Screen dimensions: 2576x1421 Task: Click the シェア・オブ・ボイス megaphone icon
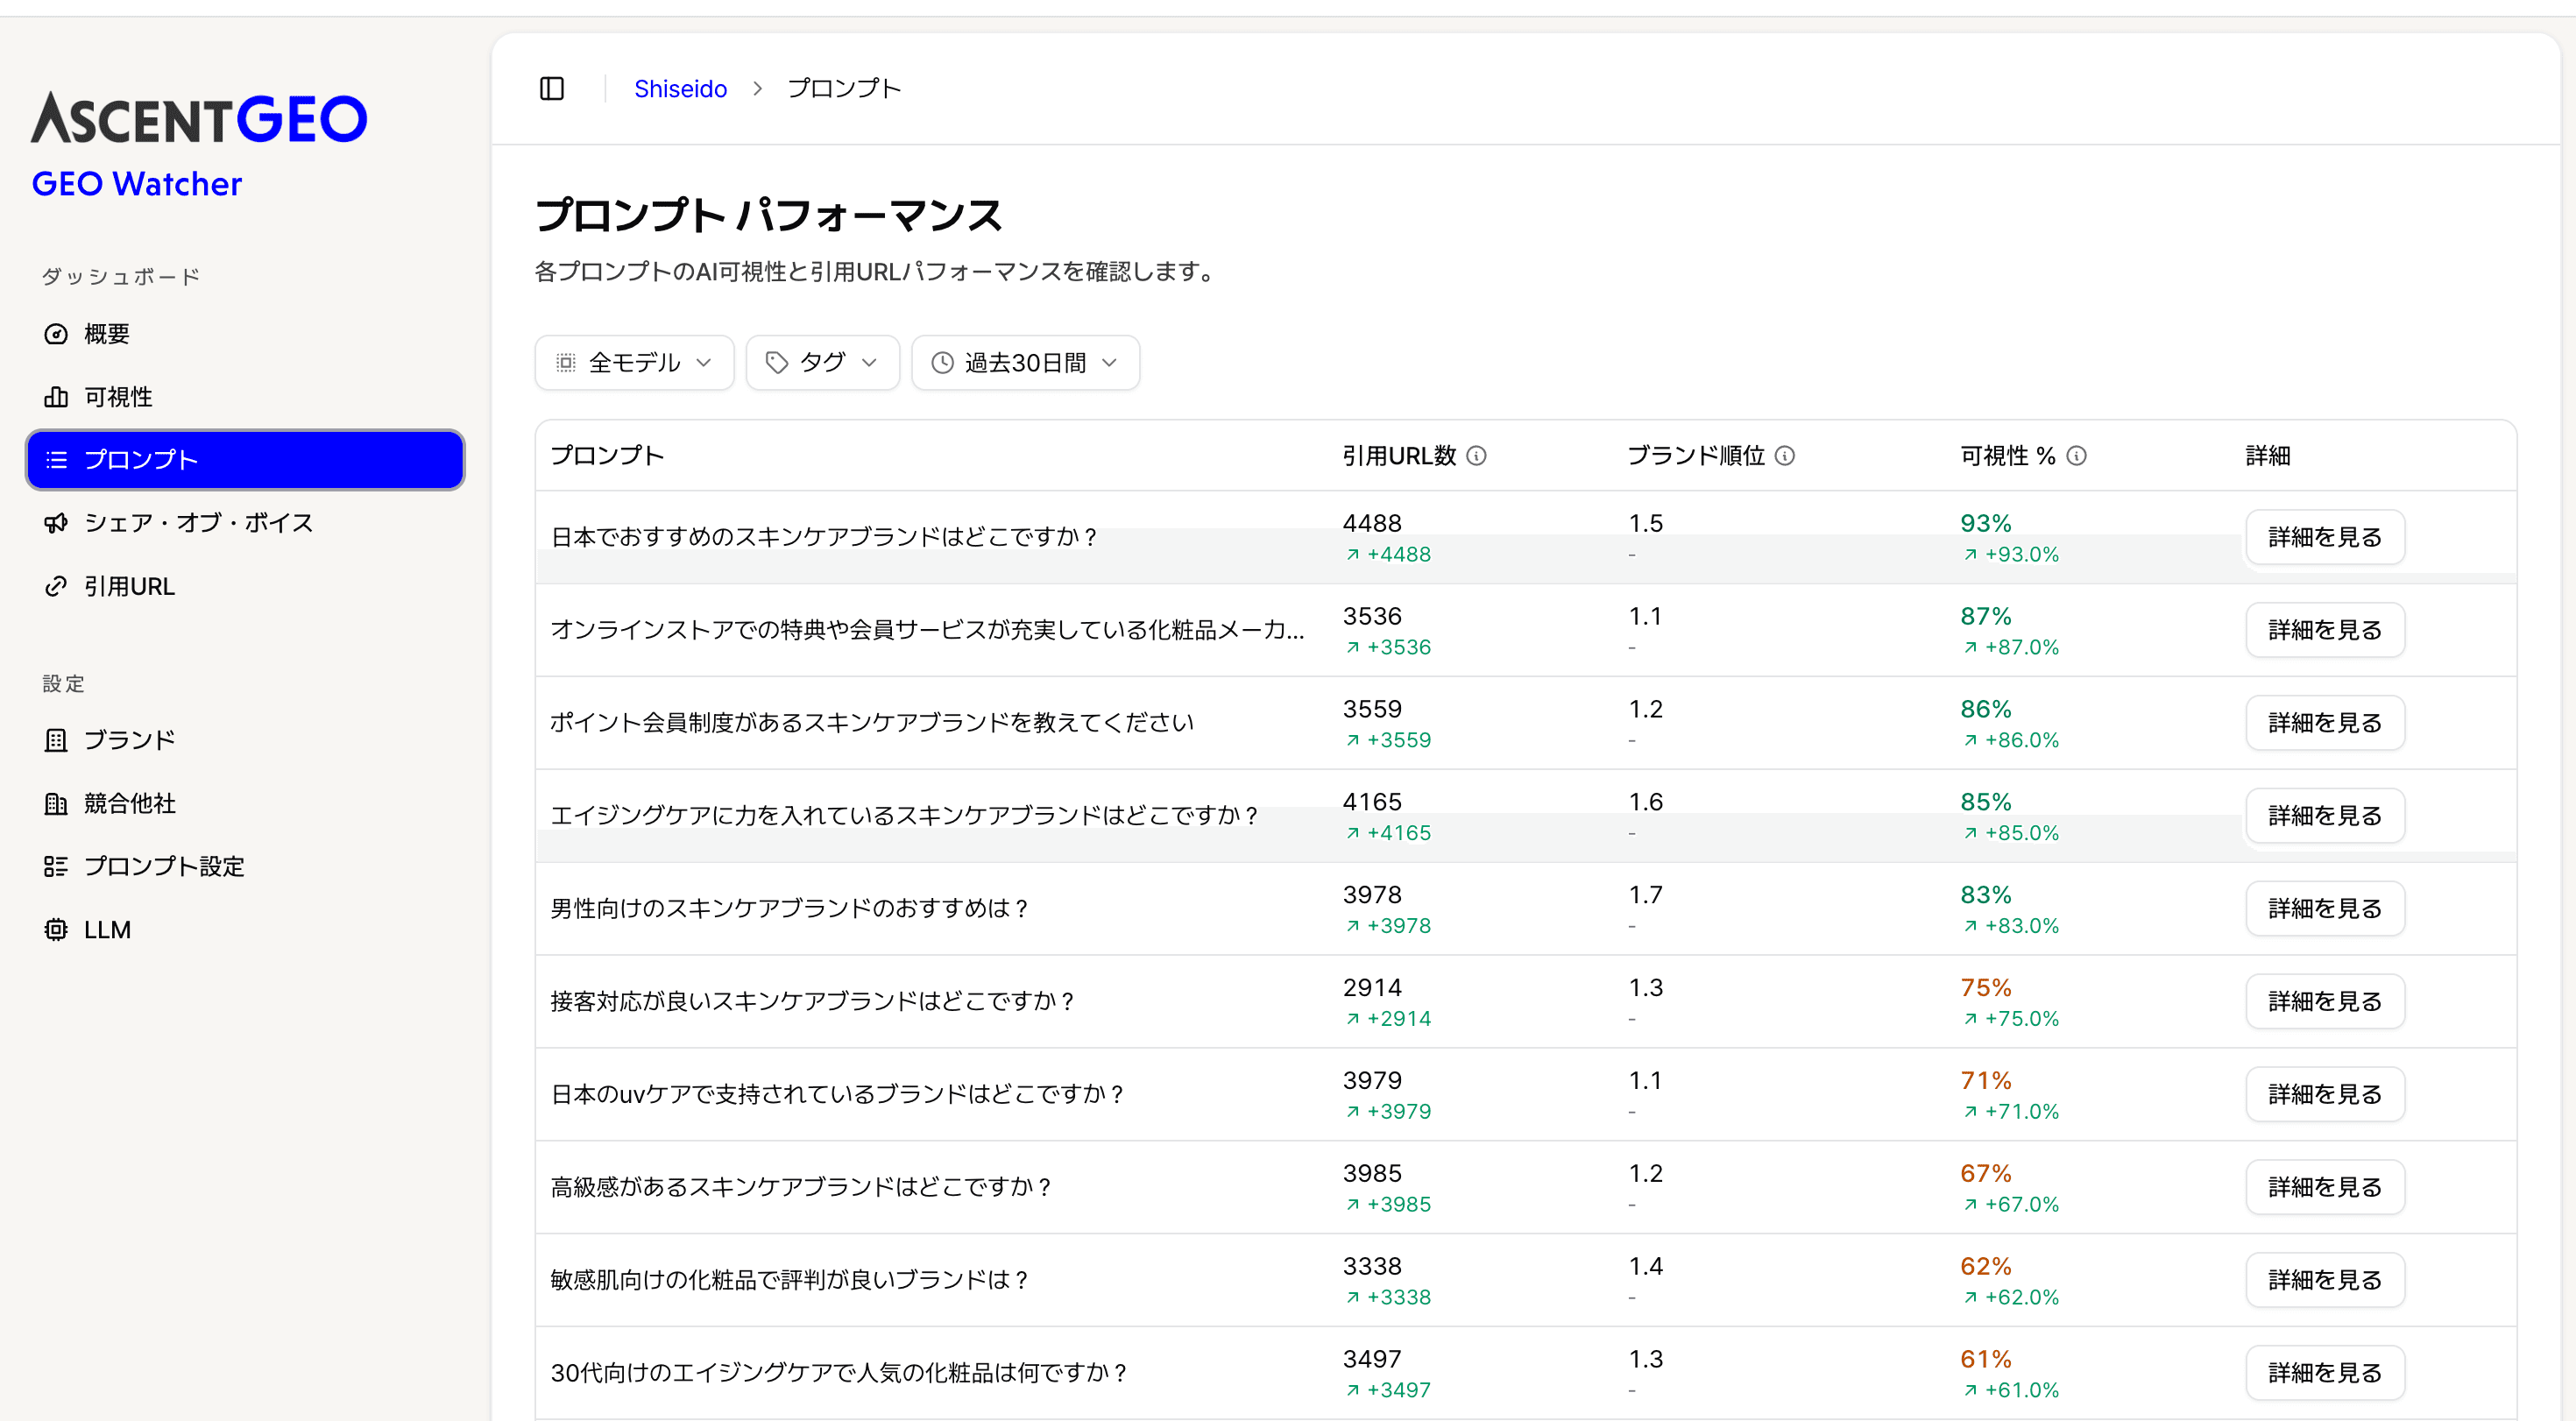(56, 523)
